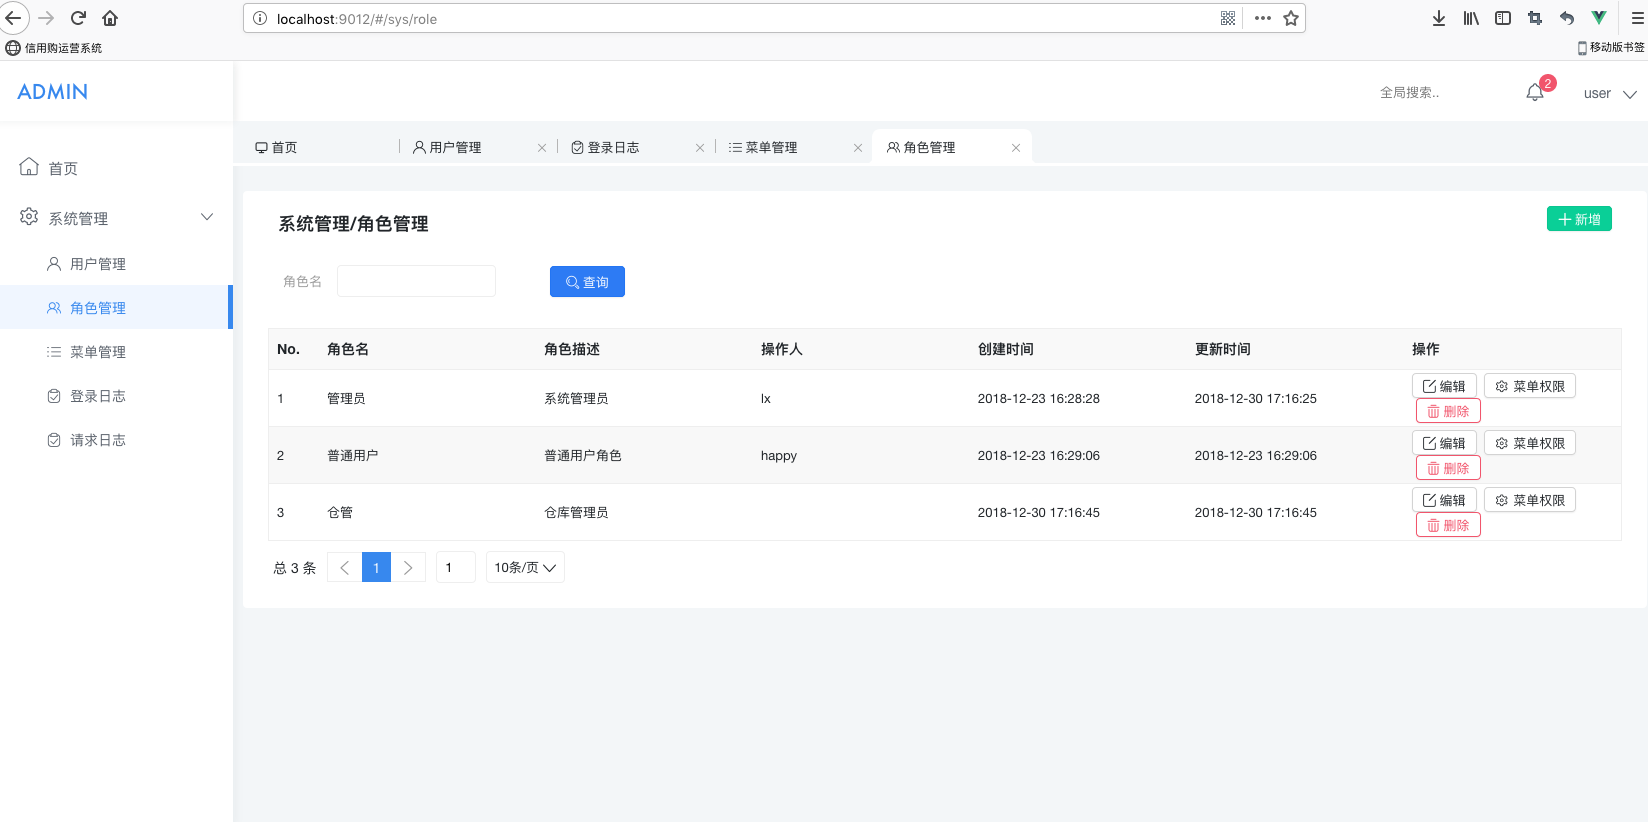Click the 系统管理员 description cell
Screen dimensions: 1648x822
576,398
